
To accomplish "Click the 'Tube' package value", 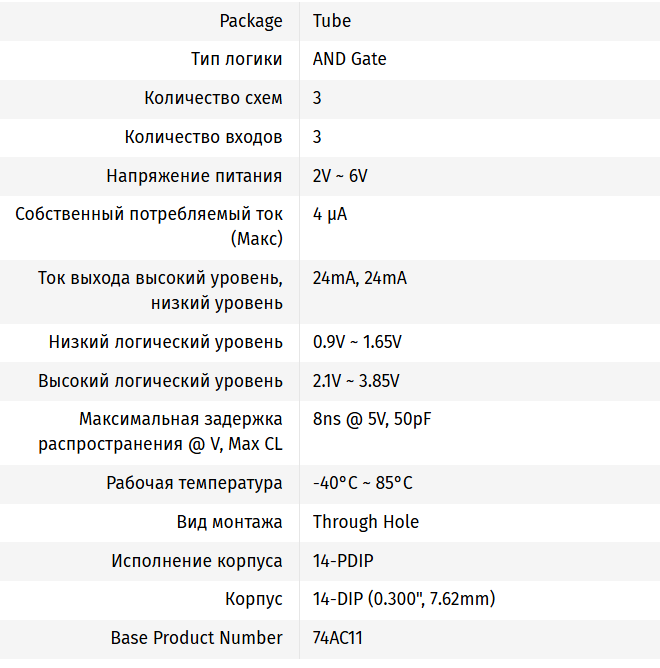I will click(332, 21).
